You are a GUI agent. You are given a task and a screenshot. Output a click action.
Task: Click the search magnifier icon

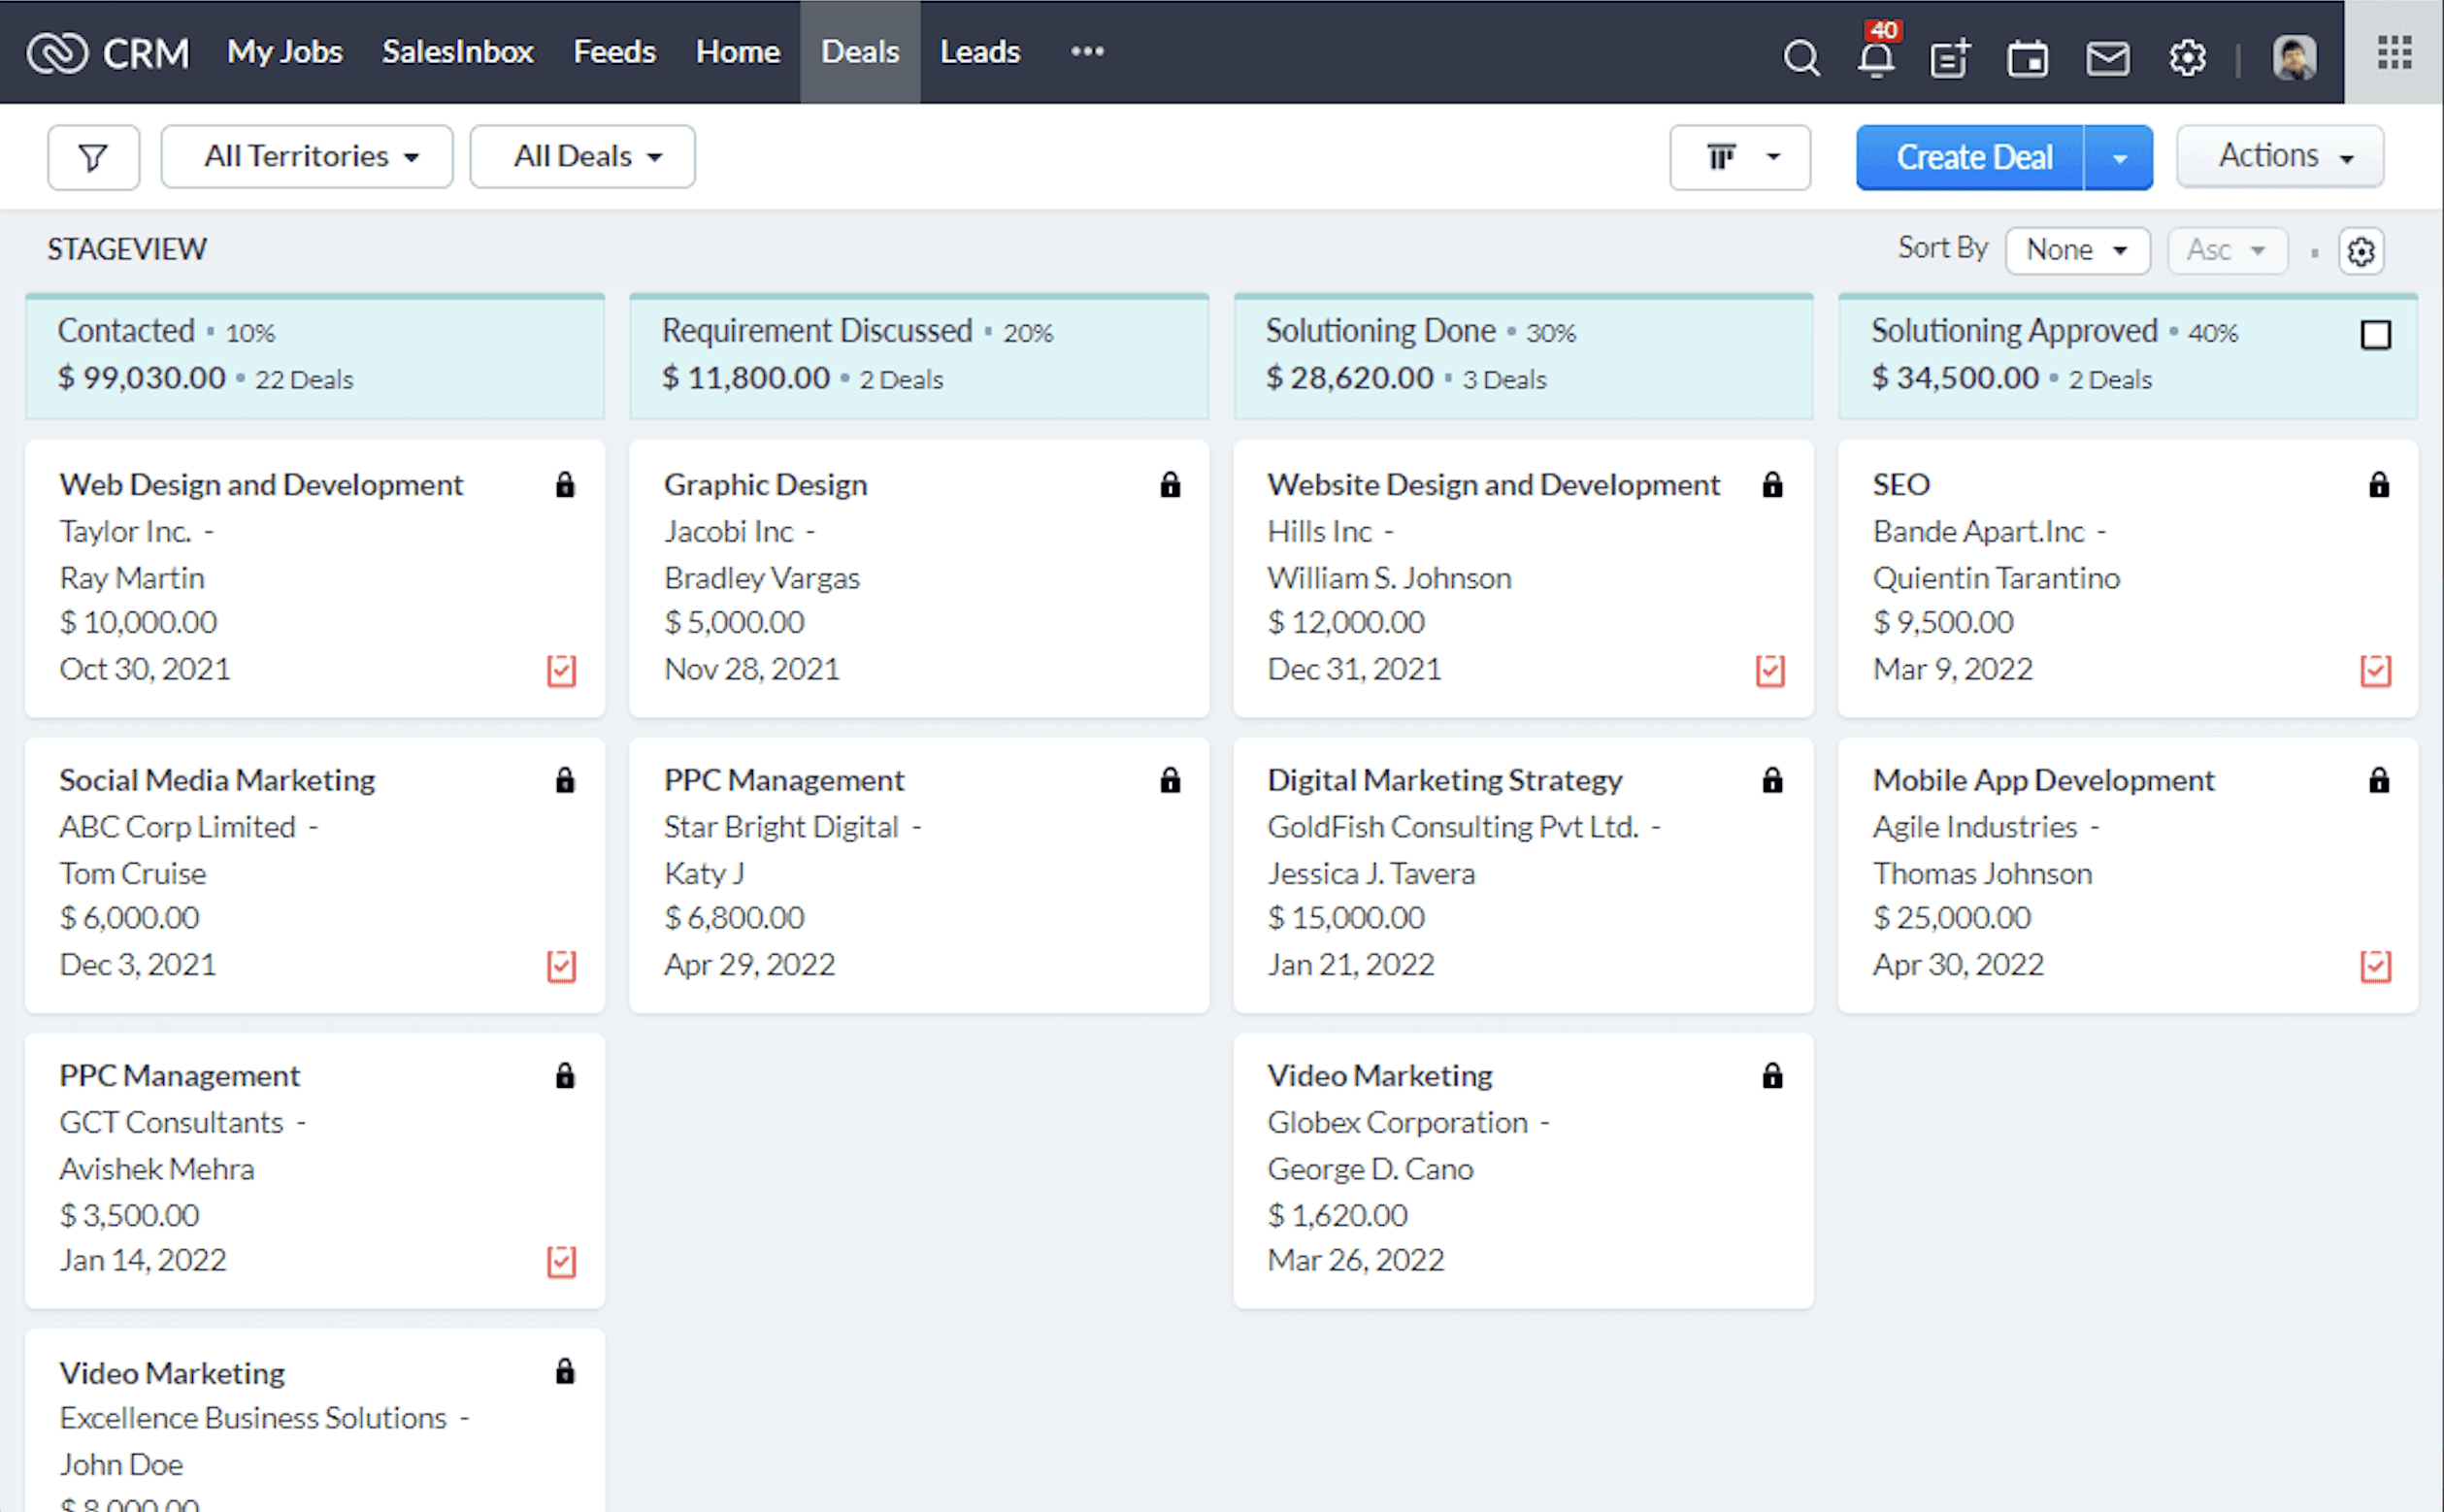point(1801,58)
